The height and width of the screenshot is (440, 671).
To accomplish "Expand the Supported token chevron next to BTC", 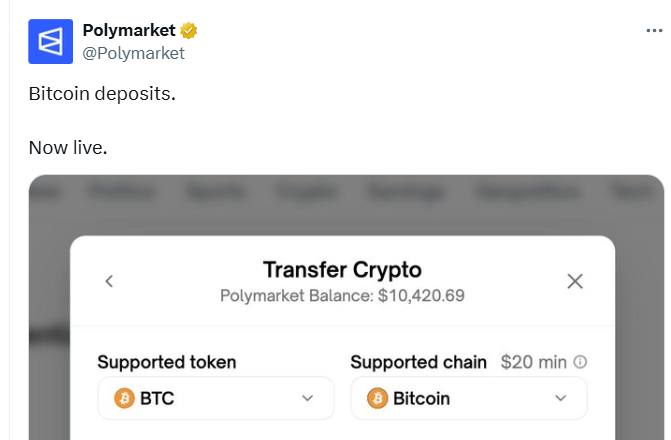I will [x=307, y=398].
